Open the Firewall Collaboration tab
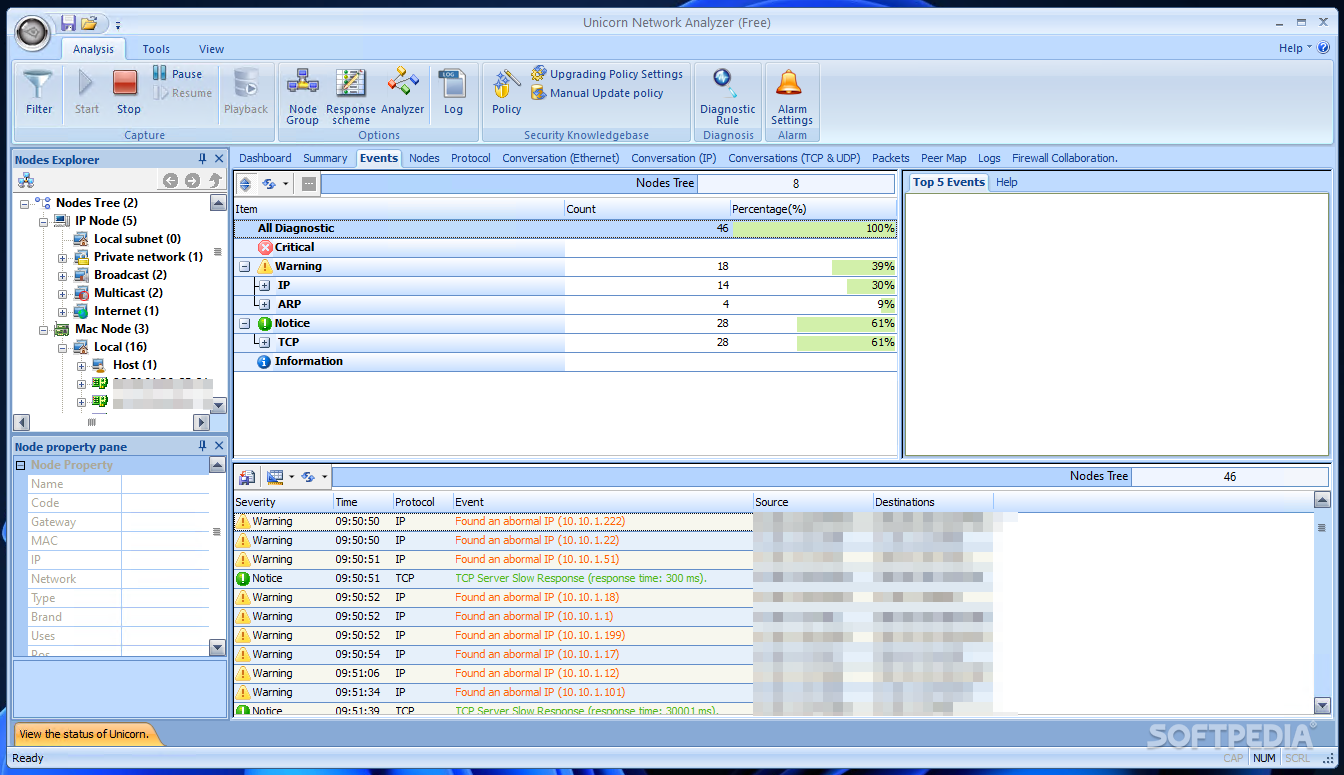1344x775 pixels. [x=1064, y=158]
